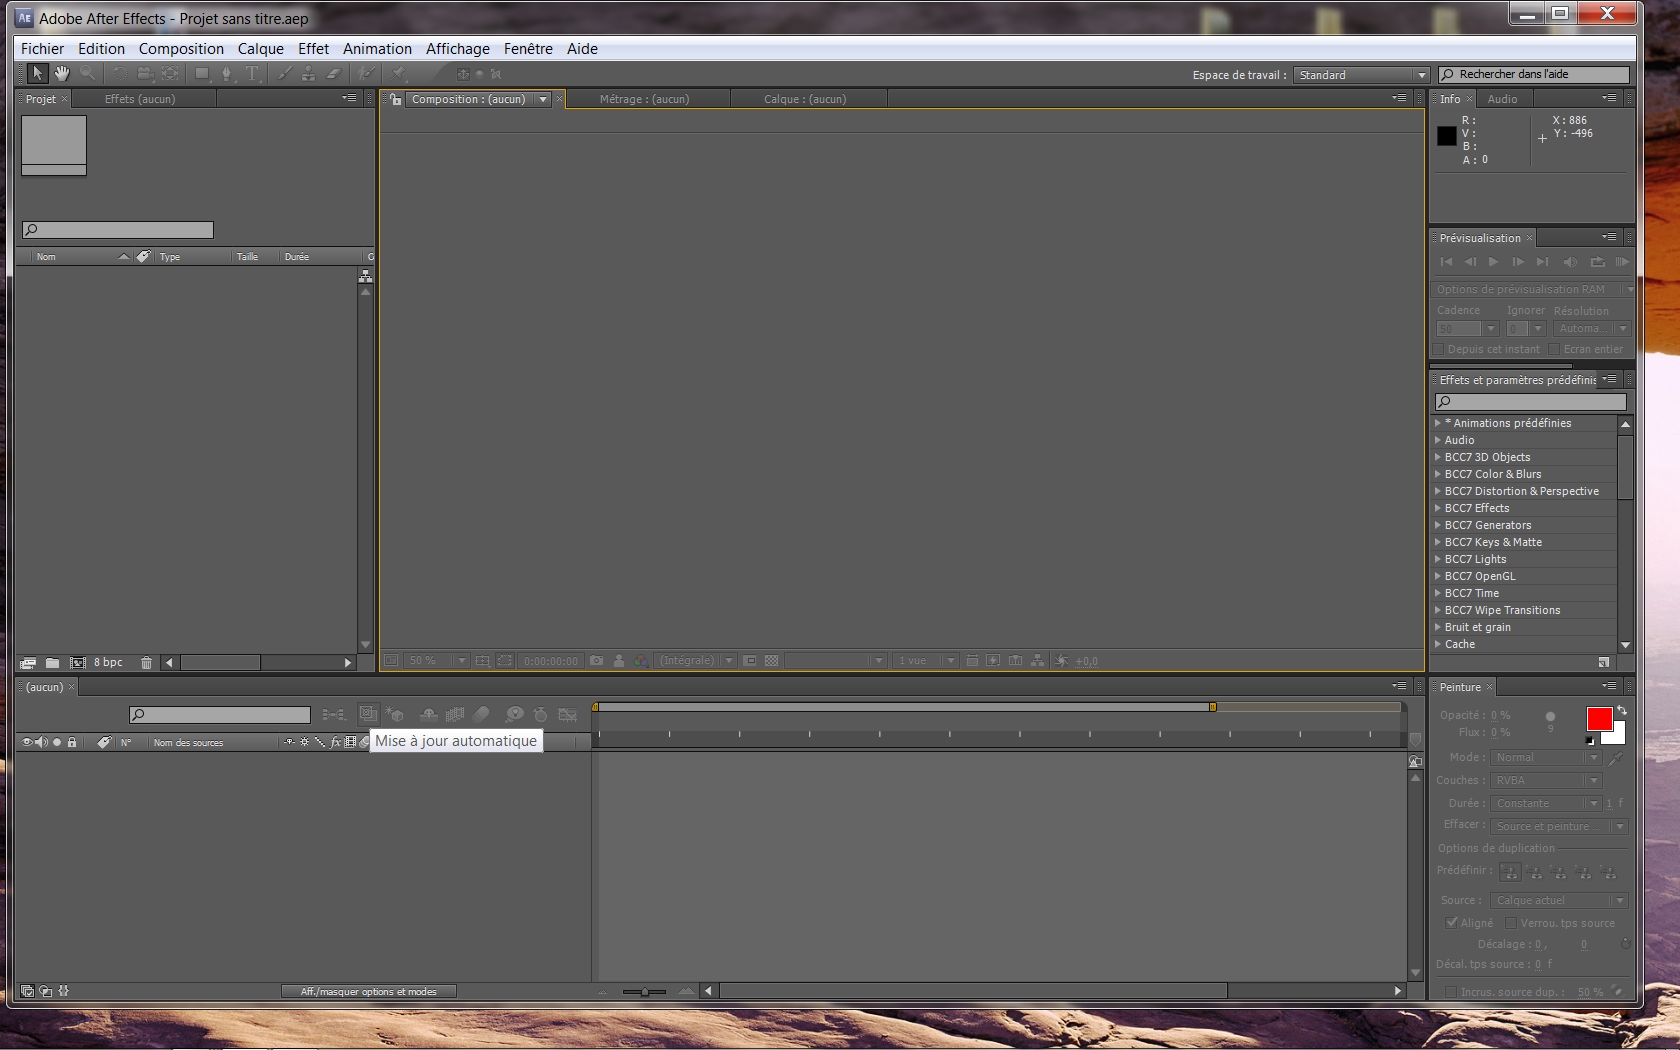Select the Rectangle shape tool

202,73
